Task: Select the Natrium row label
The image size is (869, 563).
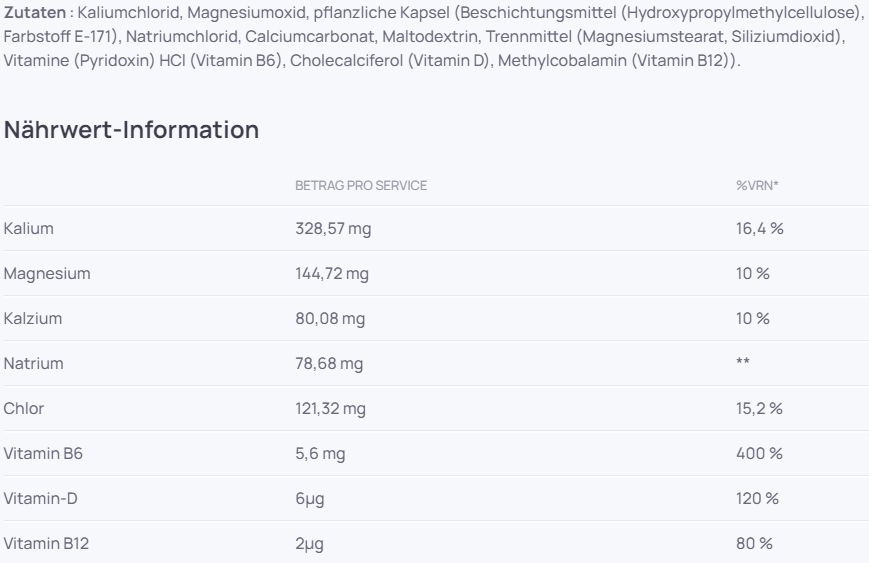Action: point(33,364)
